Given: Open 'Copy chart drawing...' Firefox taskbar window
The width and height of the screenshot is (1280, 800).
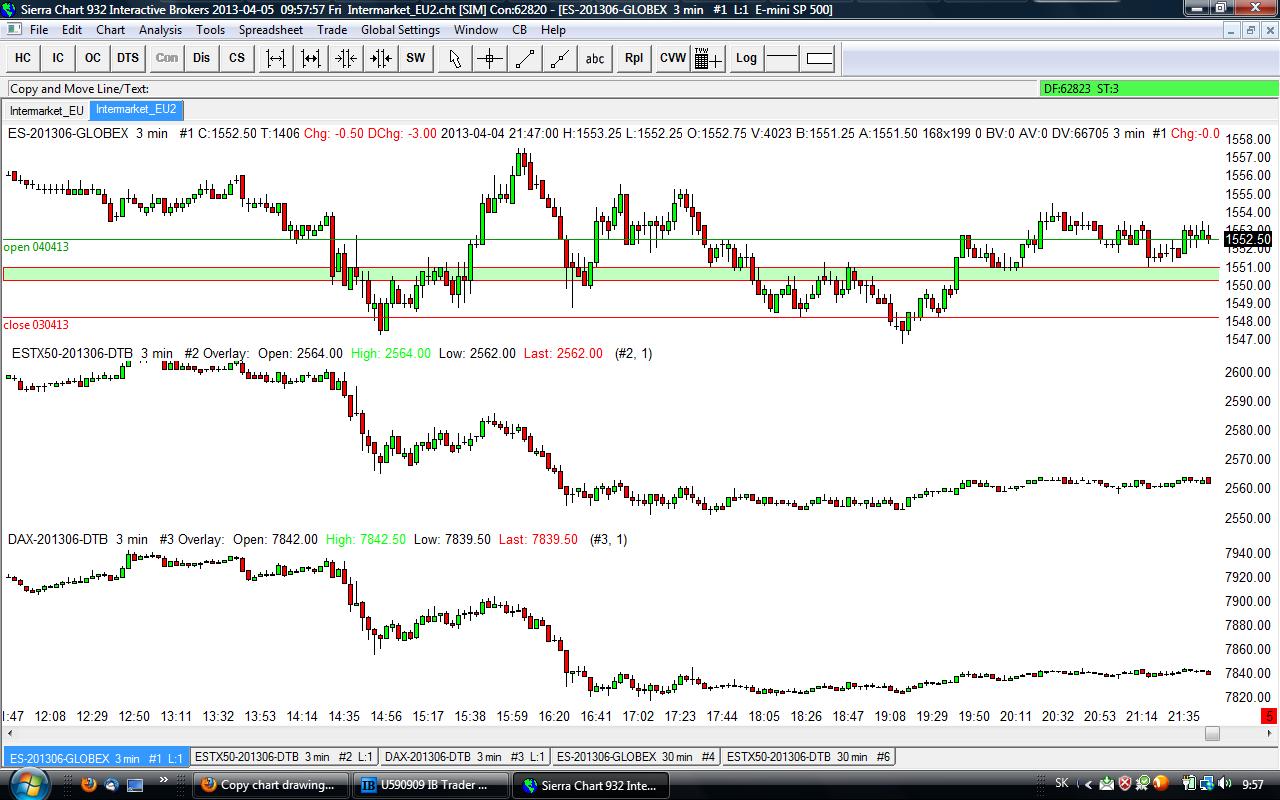Looking at the screenshot, I should tap(271, 785).
